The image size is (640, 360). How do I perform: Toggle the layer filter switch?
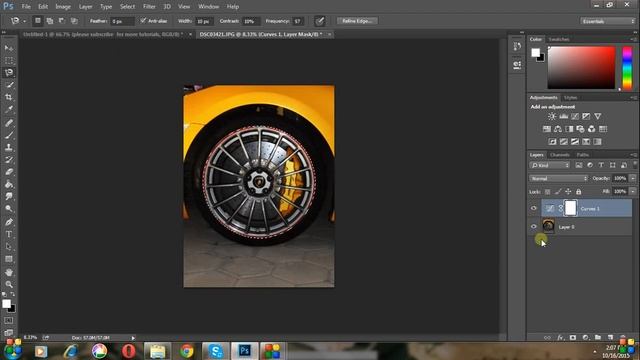635,164
